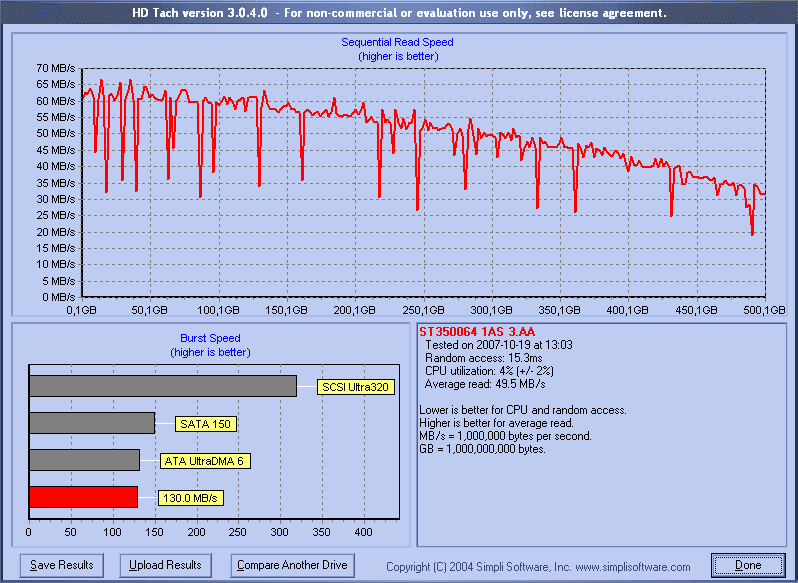Click the 0,1GB axis label

pyautogui.click(x=81, y=310)
